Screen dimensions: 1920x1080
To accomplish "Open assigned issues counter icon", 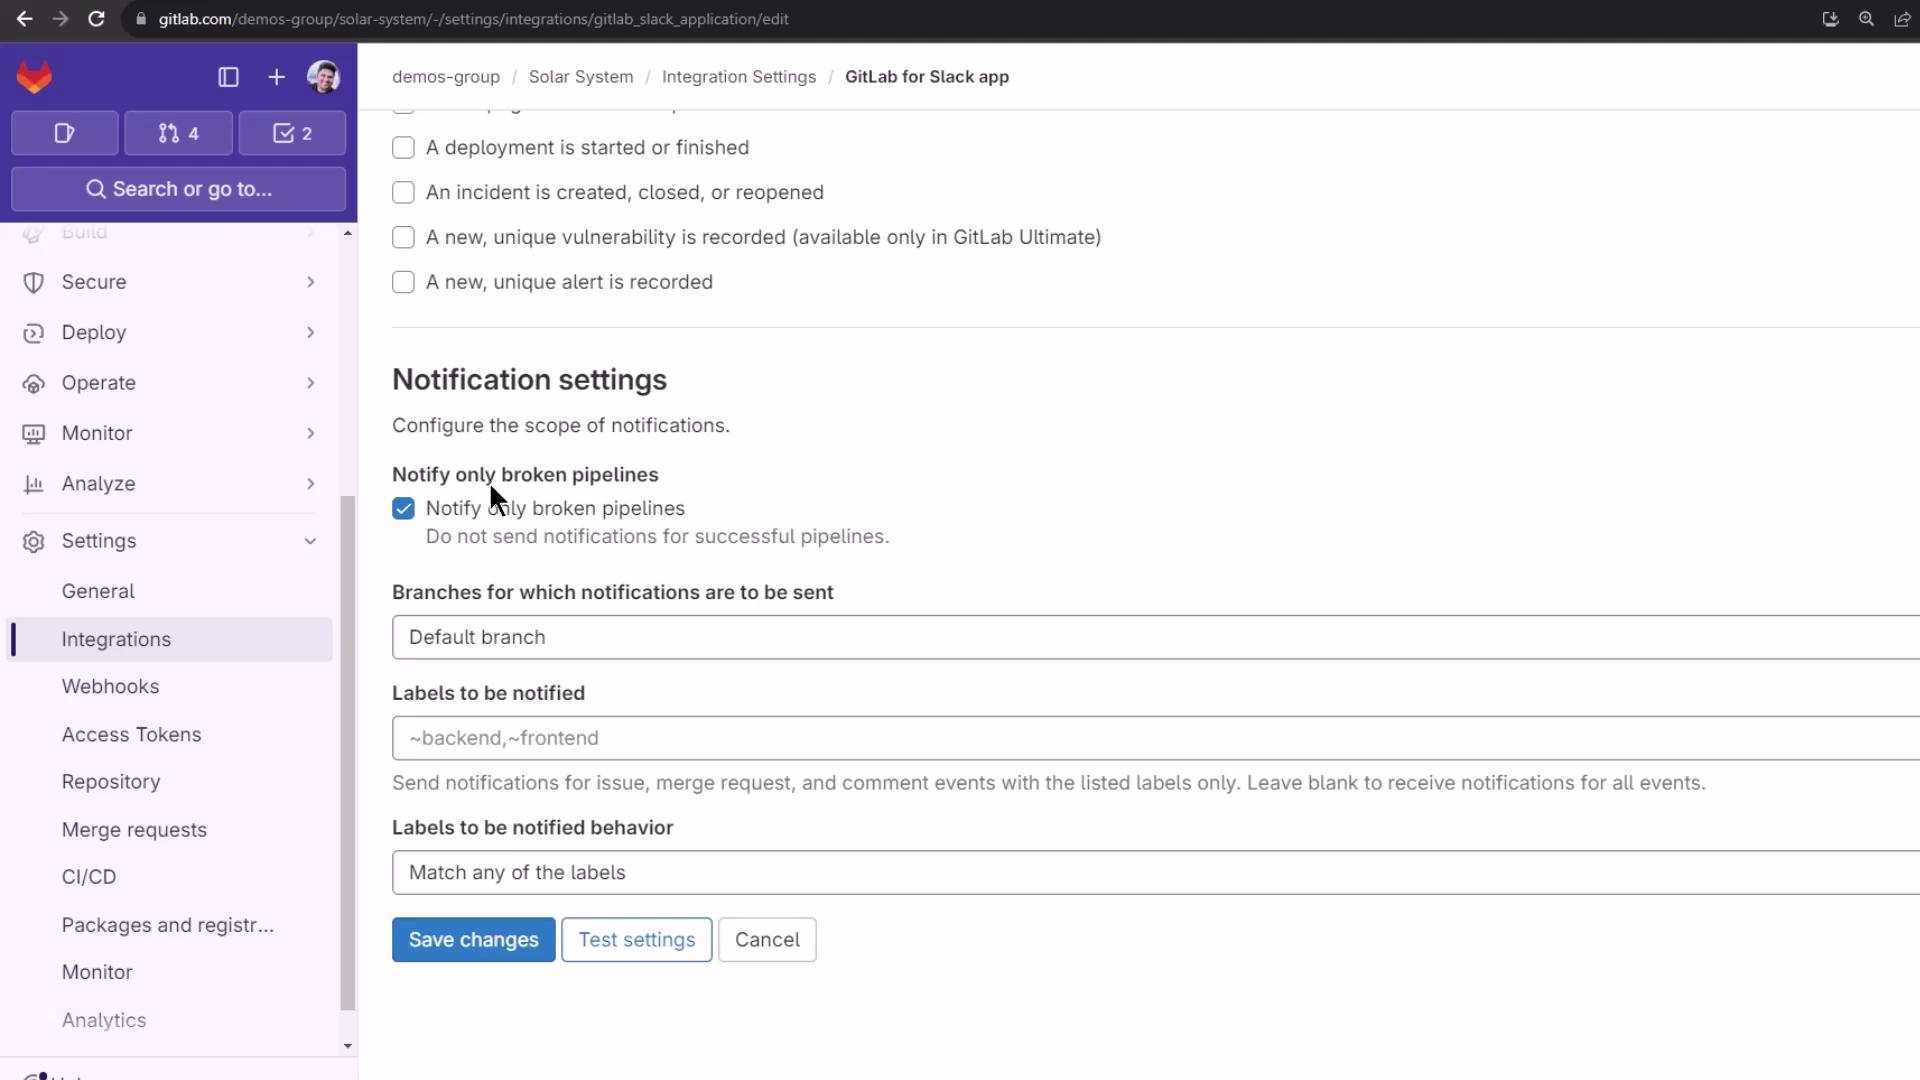I will pos(65,133).
